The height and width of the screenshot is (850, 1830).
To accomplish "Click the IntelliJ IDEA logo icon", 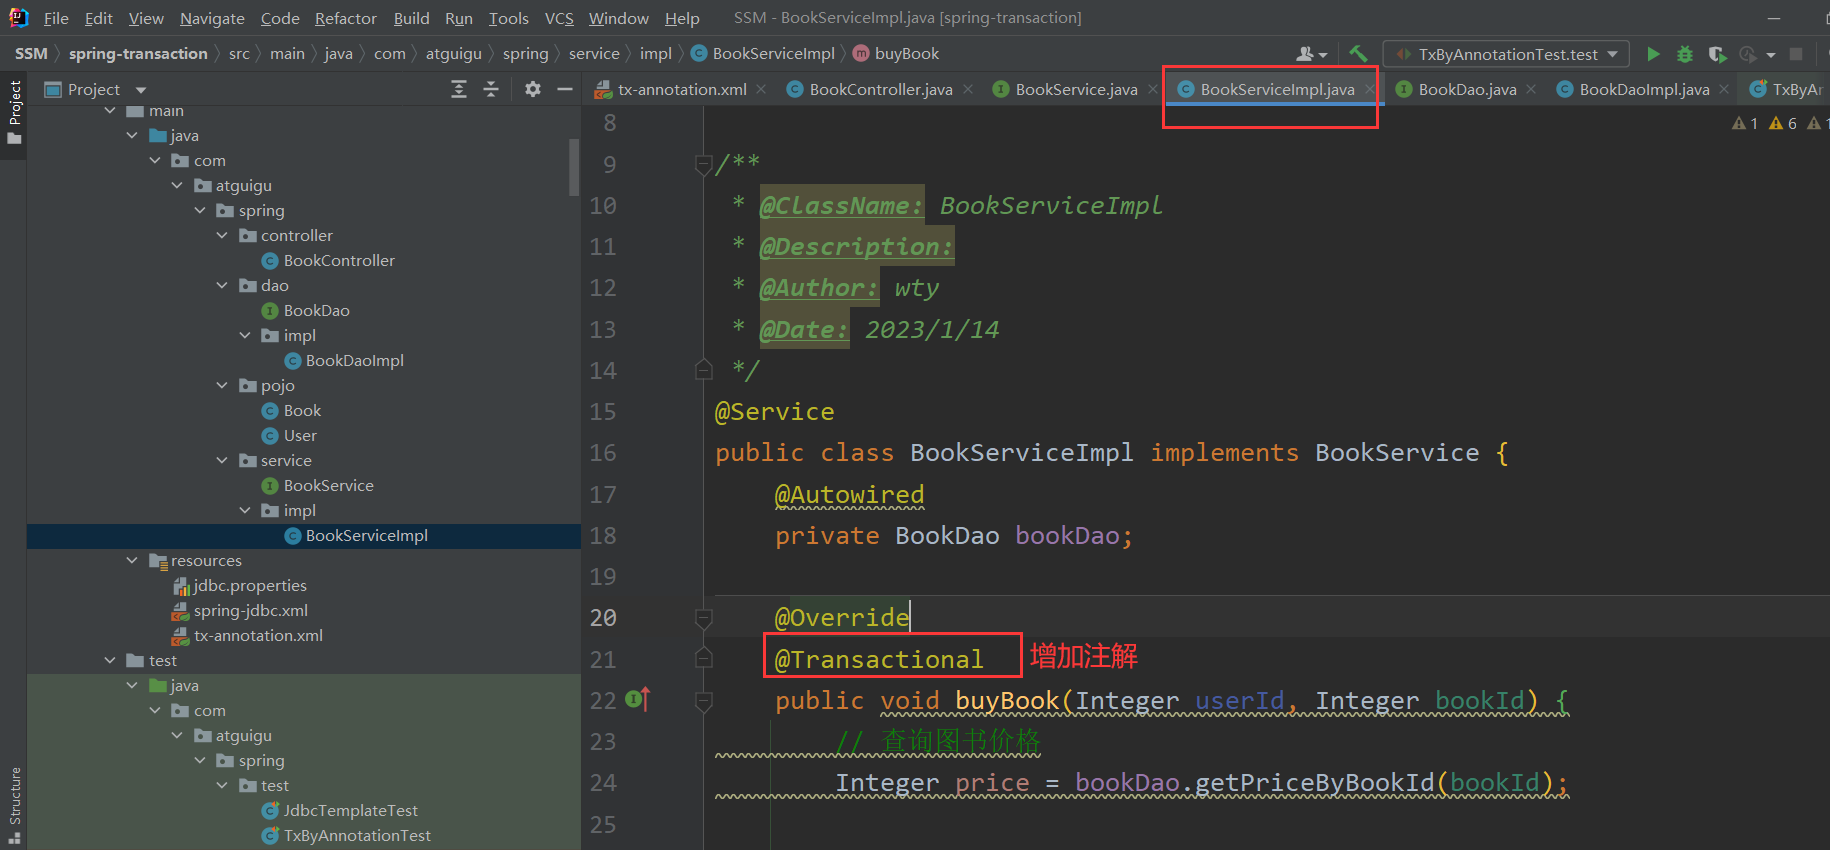I will tap(19, 17).
